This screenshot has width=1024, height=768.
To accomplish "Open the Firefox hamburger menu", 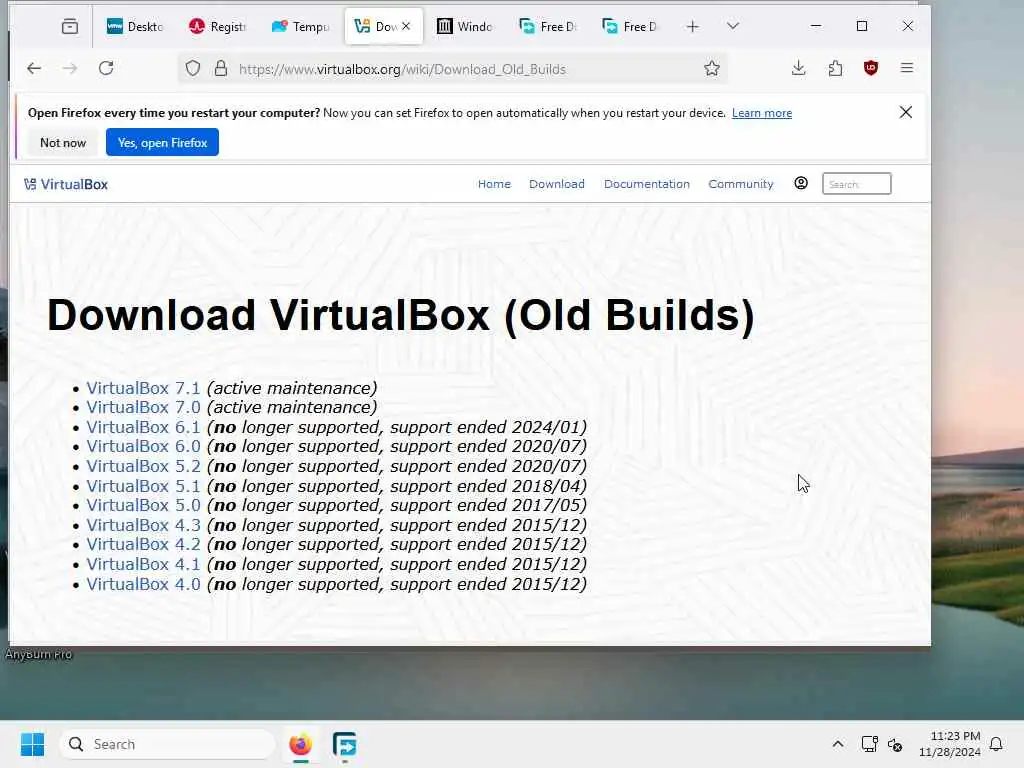I will 906,68.
